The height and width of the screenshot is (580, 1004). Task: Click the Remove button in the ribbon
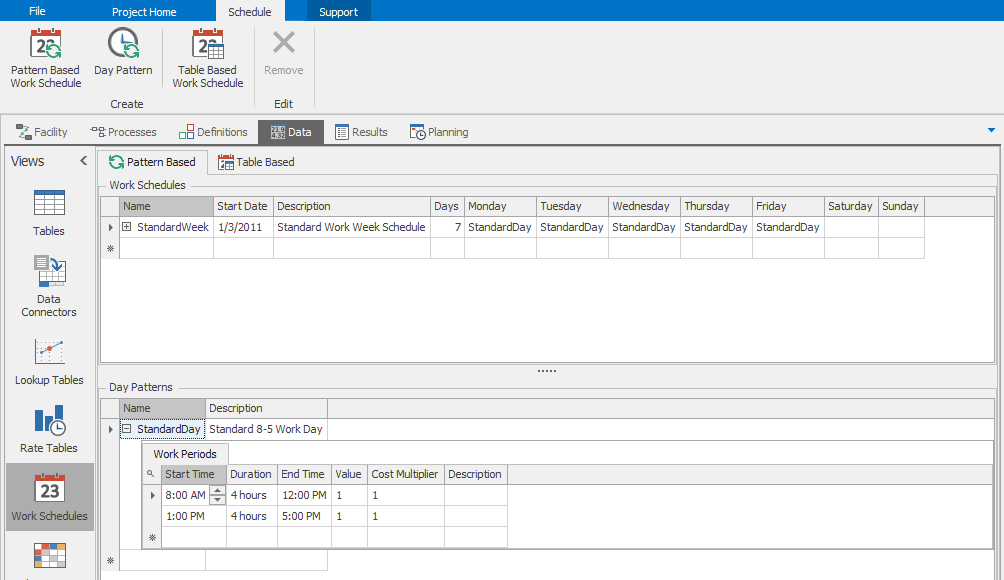[x=284, y=52]
